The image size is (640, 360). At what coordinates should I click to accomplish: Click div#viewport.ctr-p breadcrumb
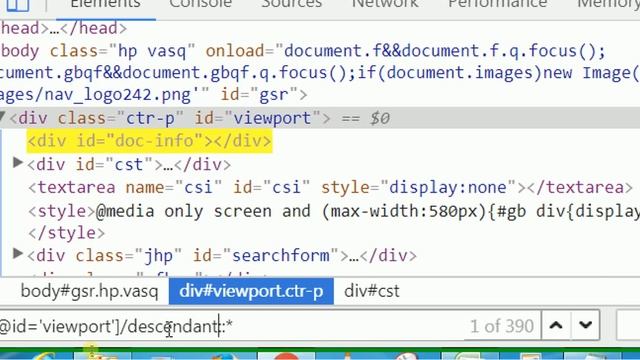click(x=251, y=291)
